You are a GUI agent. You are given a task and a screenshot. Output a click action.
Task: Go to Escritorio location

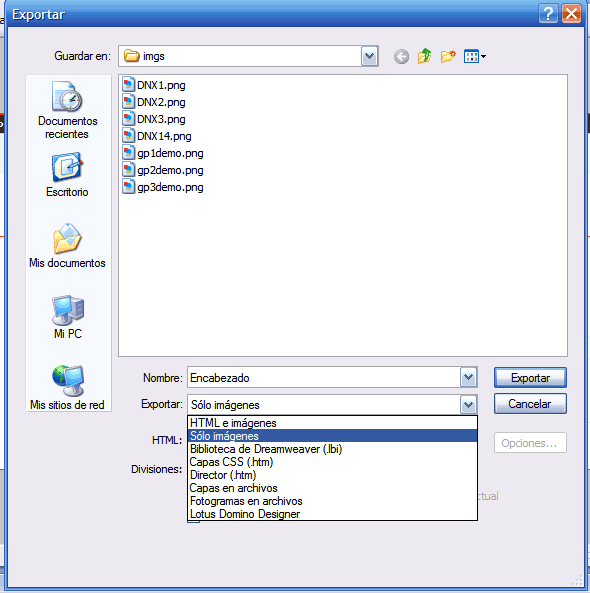pyautogui.click(x=67, y=175)
